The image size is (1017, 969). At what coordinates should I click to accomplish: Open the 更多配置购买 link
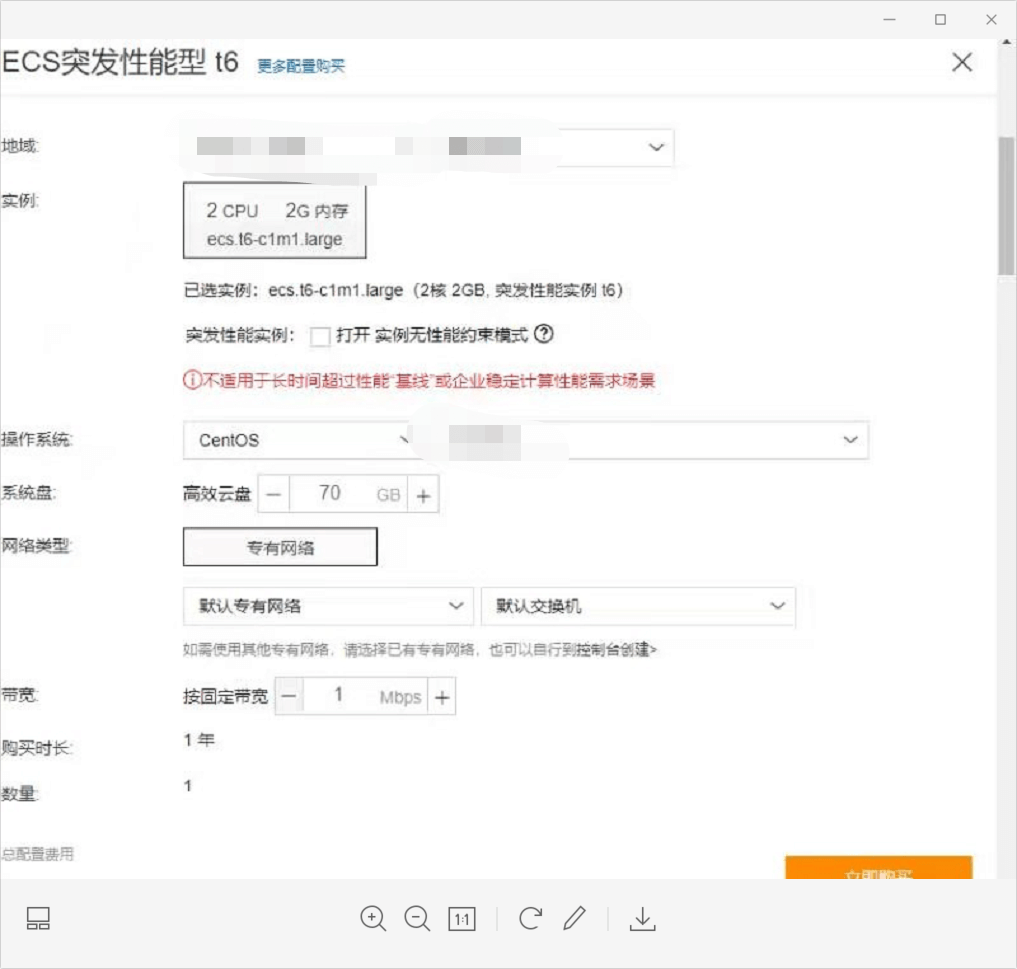coord(301,66)
